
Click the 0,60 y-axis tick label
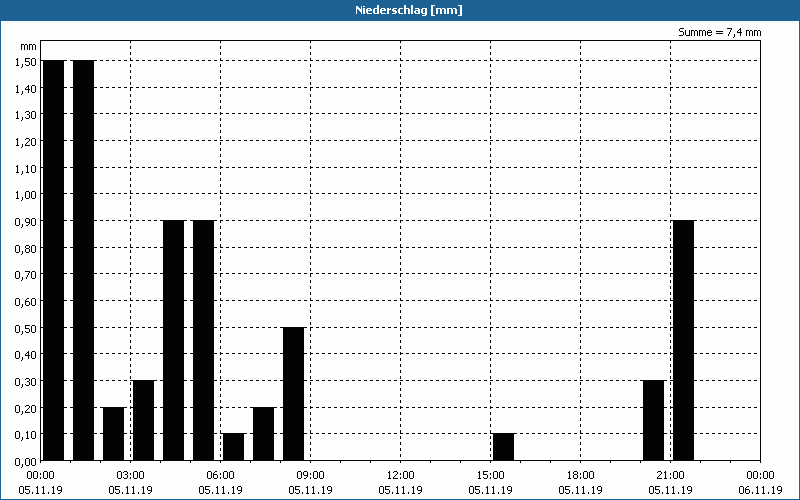pyautogui.click(x=26, y=302)
